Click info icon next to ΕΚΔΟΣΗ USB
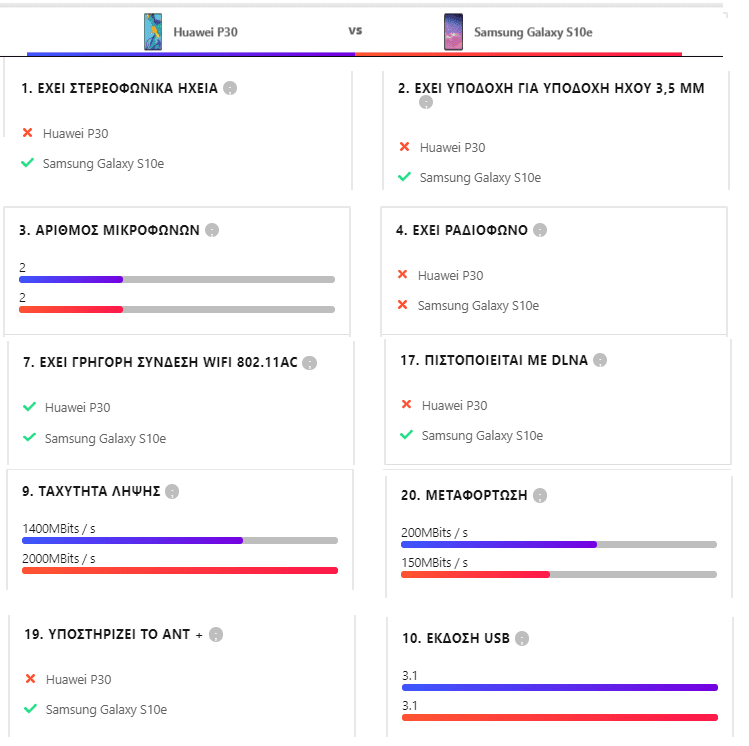 [521, 638]
